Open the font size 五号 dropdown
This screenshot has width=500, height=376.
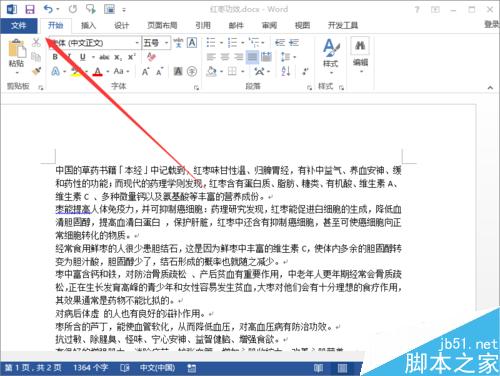click(166, 43)
